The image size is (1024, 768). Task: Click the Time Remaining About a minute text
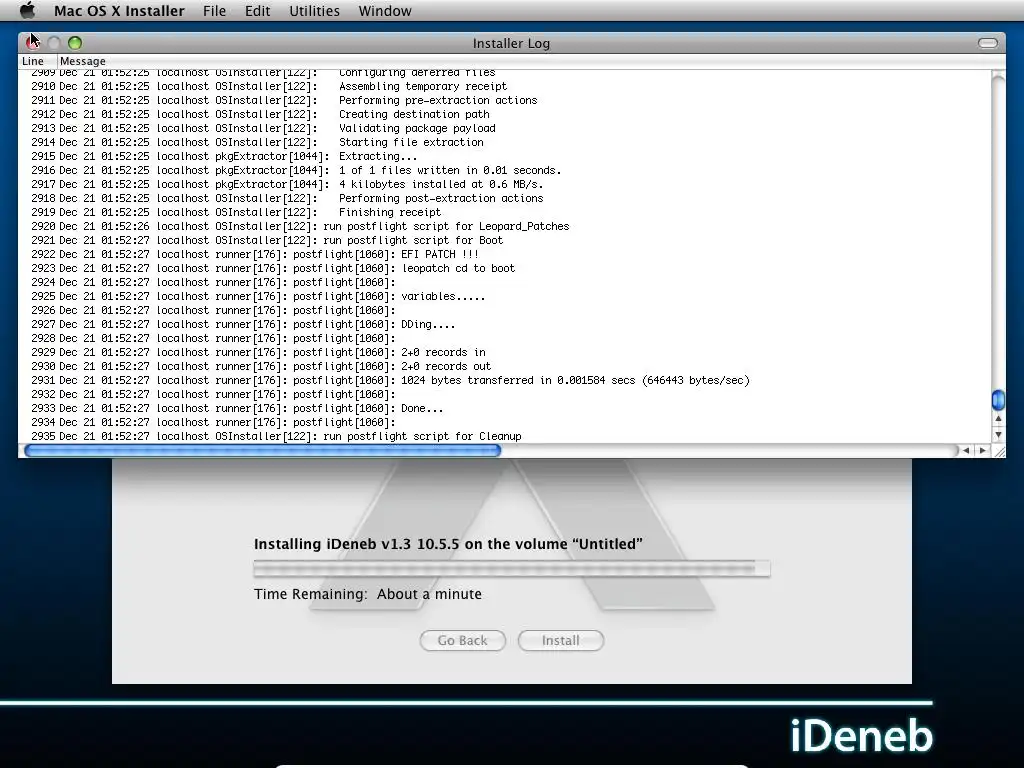(x=368, y=594)
